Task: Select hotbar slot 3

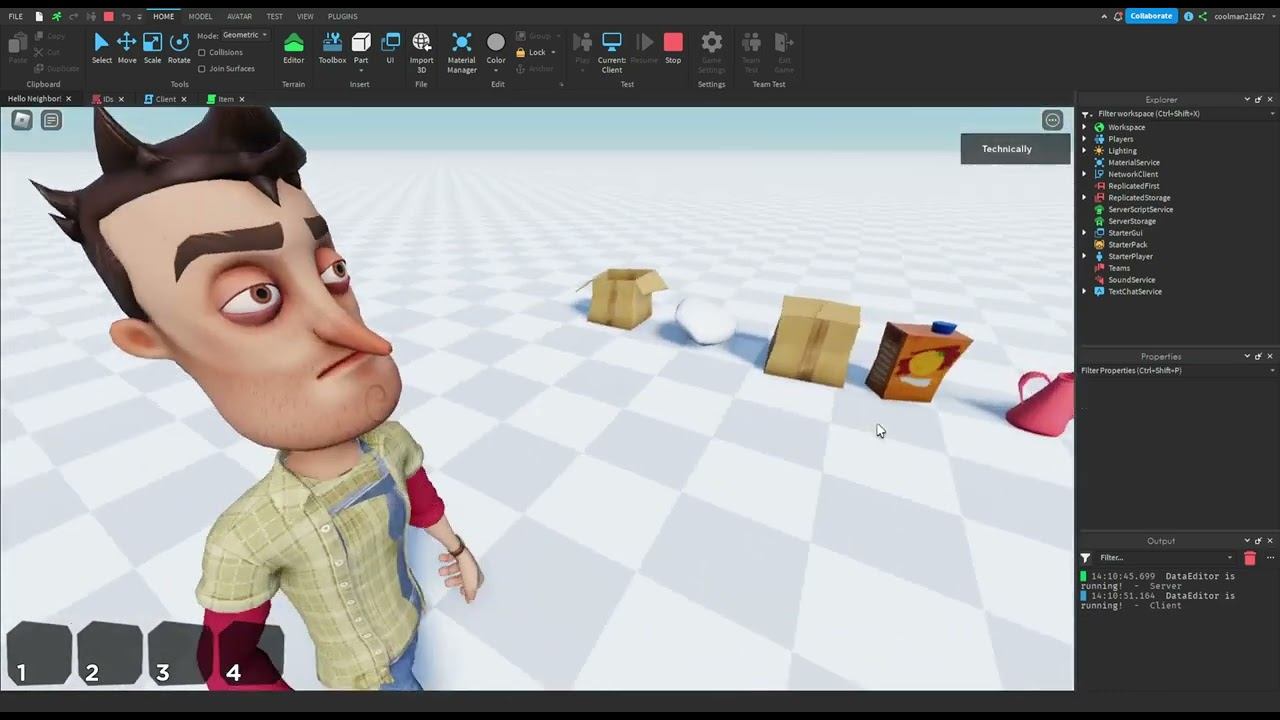Action: 180,655
